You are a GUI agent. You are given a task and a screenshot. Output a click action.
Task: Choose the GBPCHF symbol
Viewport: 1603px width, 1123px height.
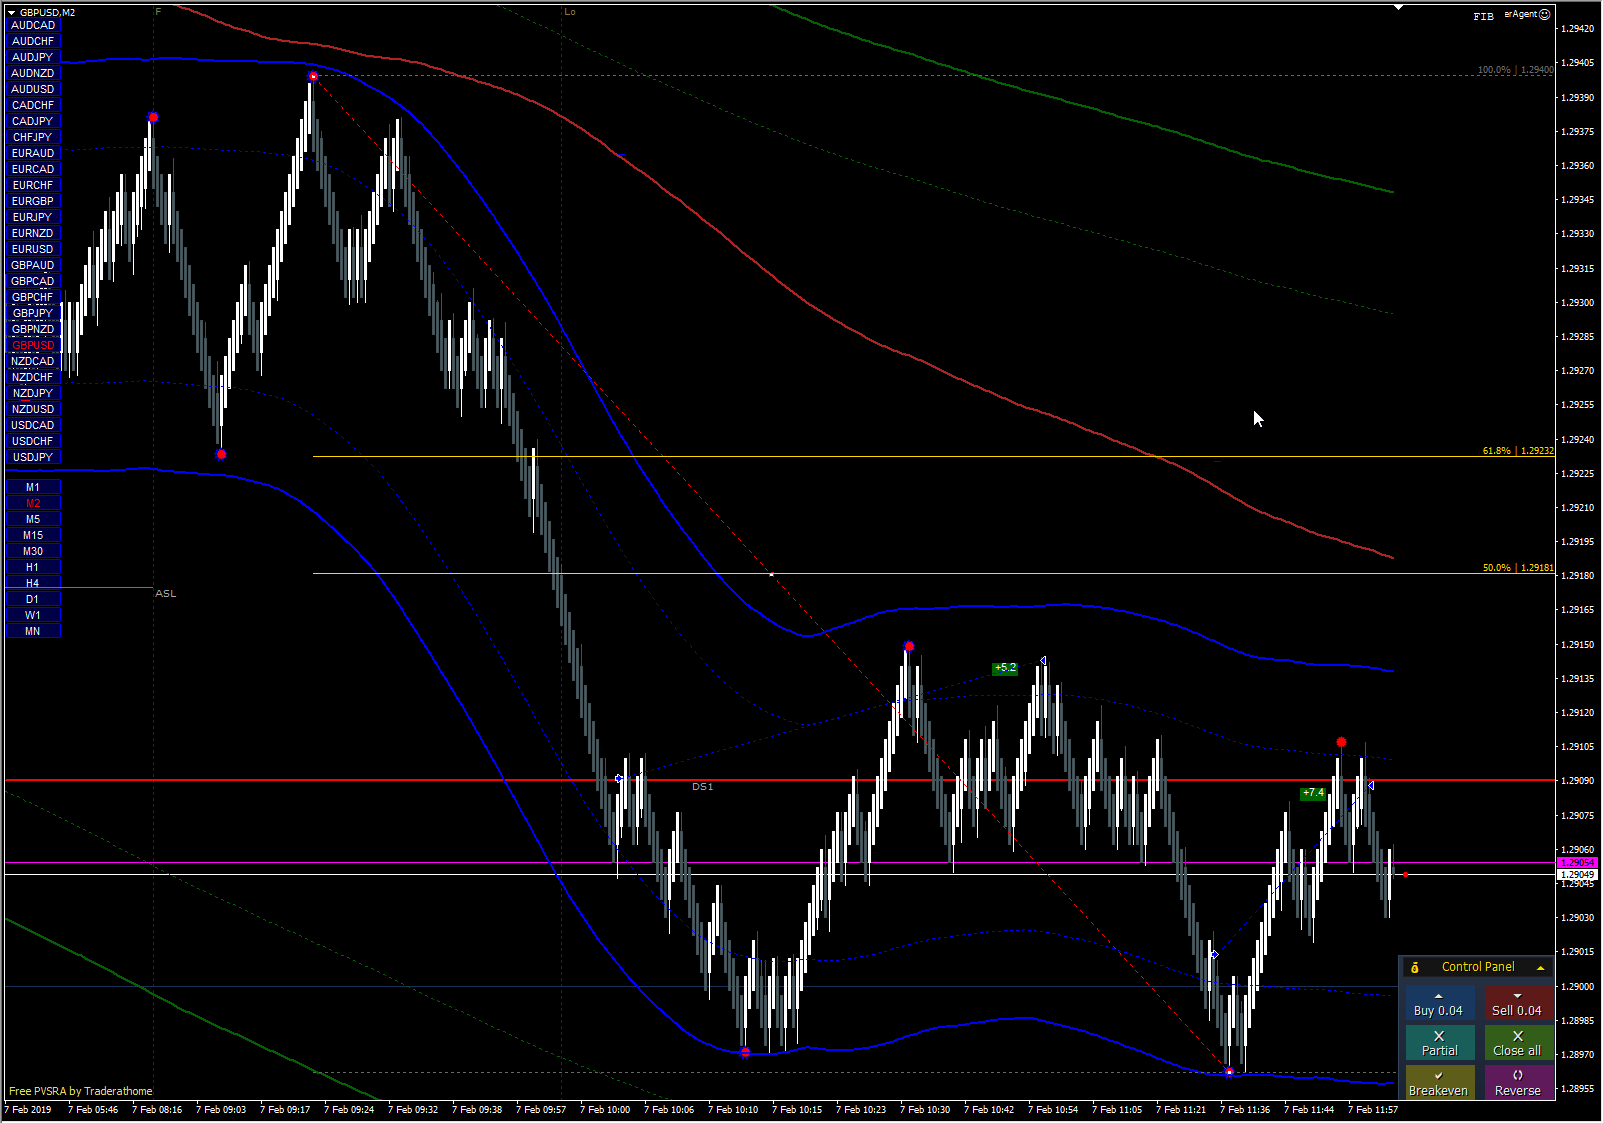point(33,297)
